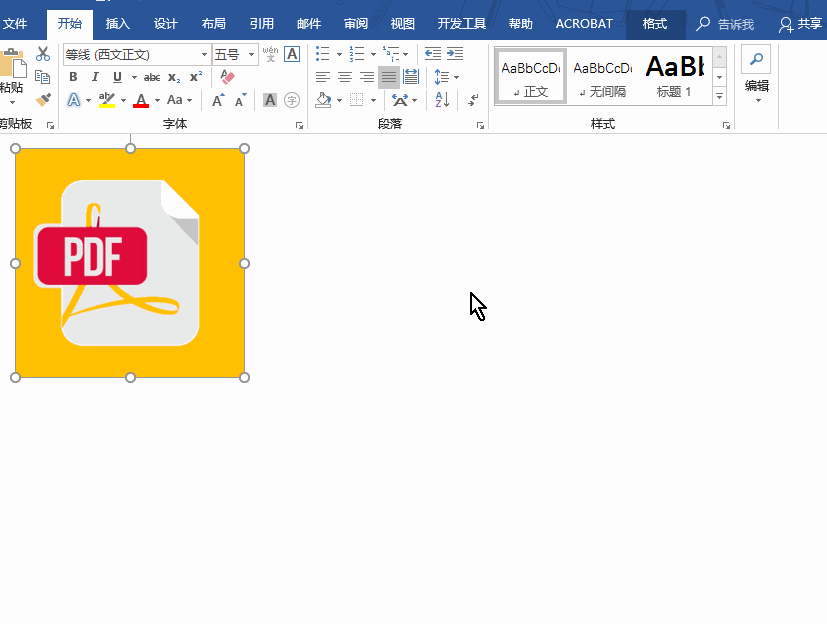This screenshot has height=624, width=827.
Task: Switch to the 插入 Insert tab
Action: (117, 24)
